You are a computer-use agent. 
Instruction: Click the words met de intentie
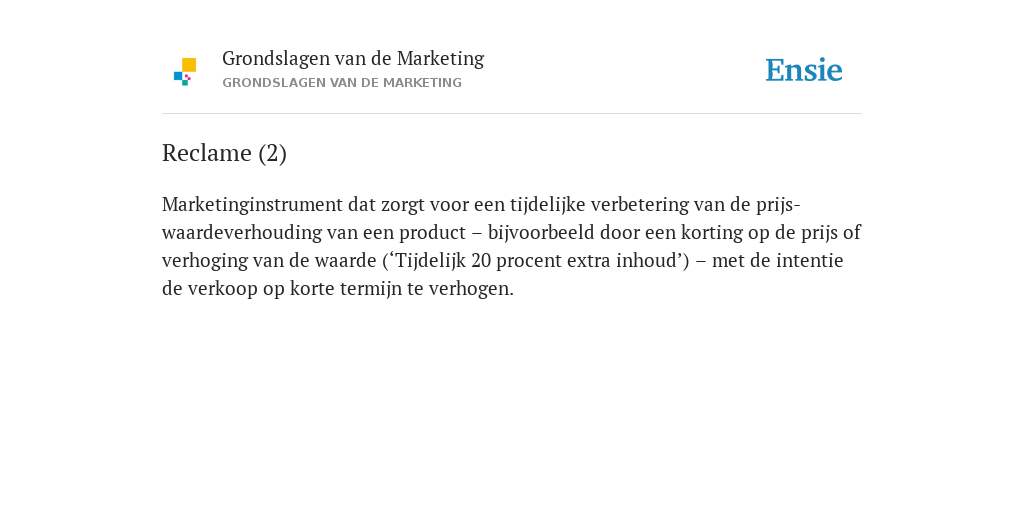777,261
